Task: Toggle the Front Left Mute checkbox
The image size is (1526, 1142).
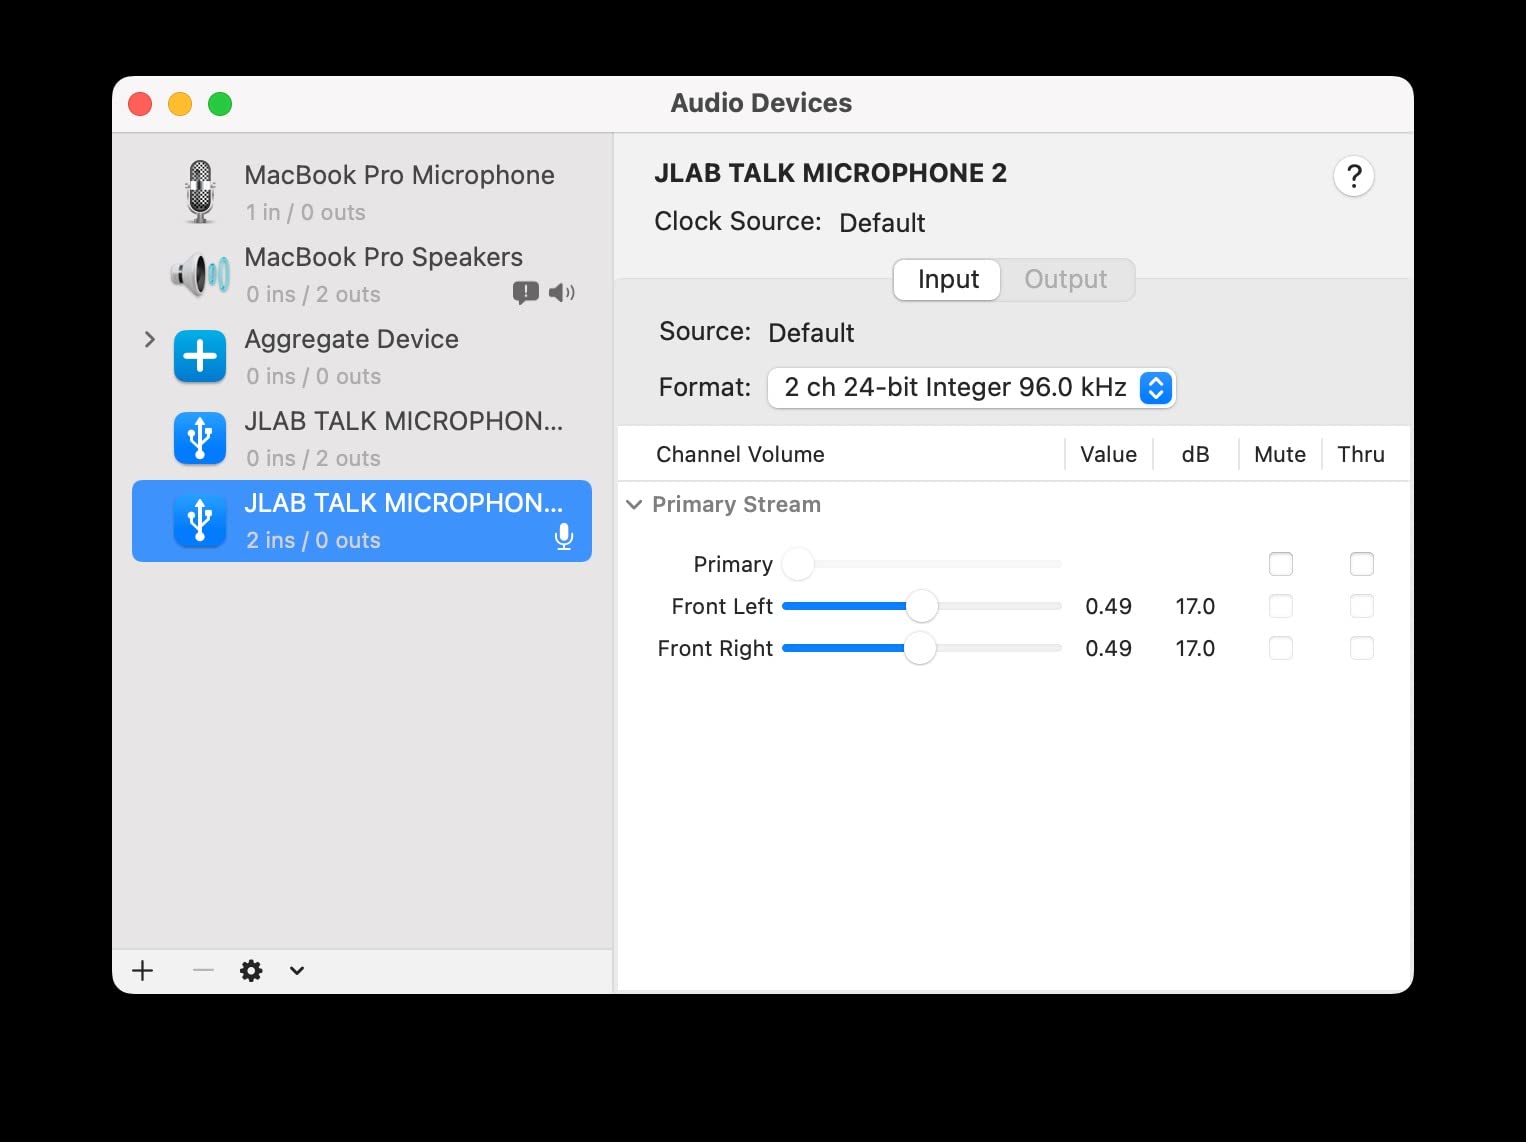Action: [x=1281, y=606]
